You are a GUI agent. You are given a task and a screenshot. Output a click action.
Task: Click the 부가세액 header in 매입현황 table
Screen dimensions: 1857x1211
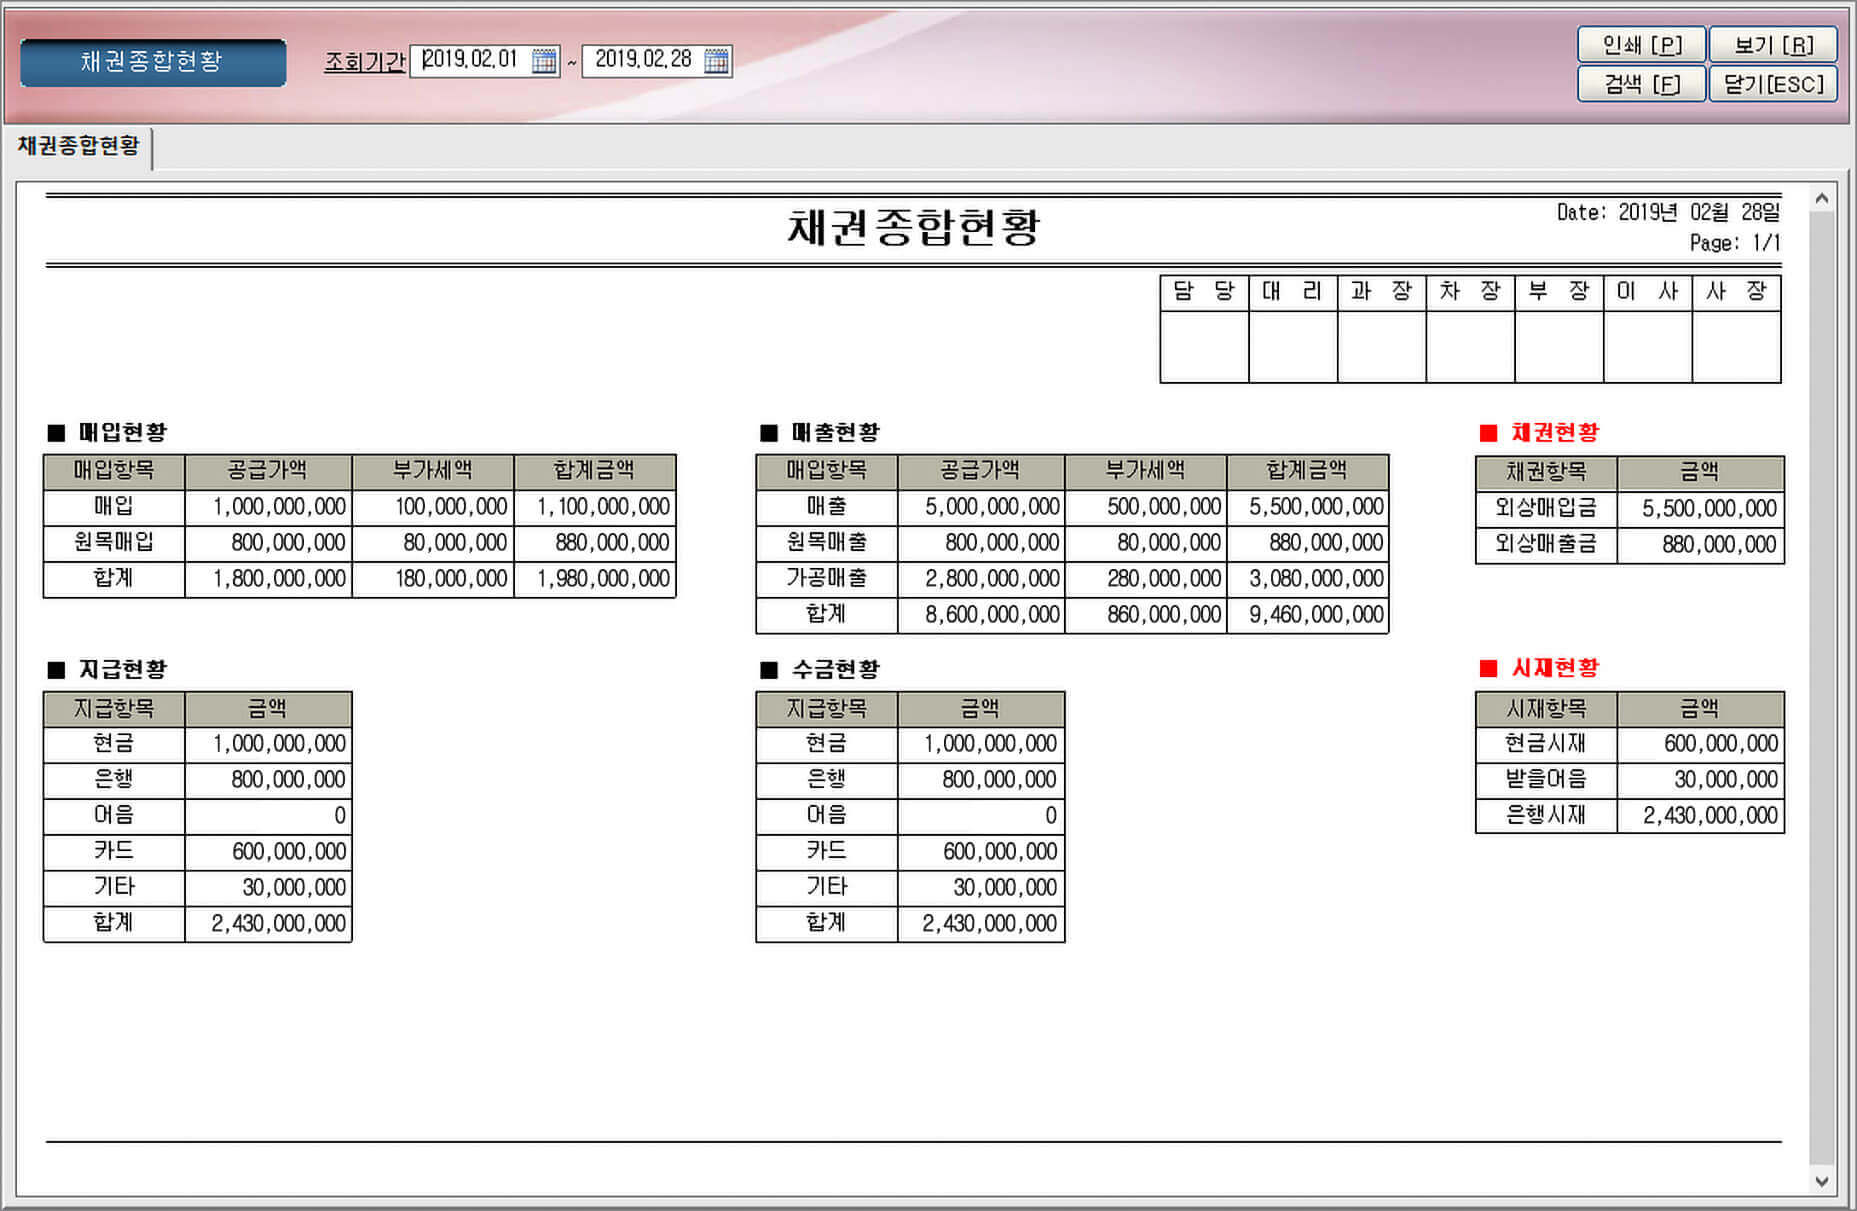[x=433, y=470]
